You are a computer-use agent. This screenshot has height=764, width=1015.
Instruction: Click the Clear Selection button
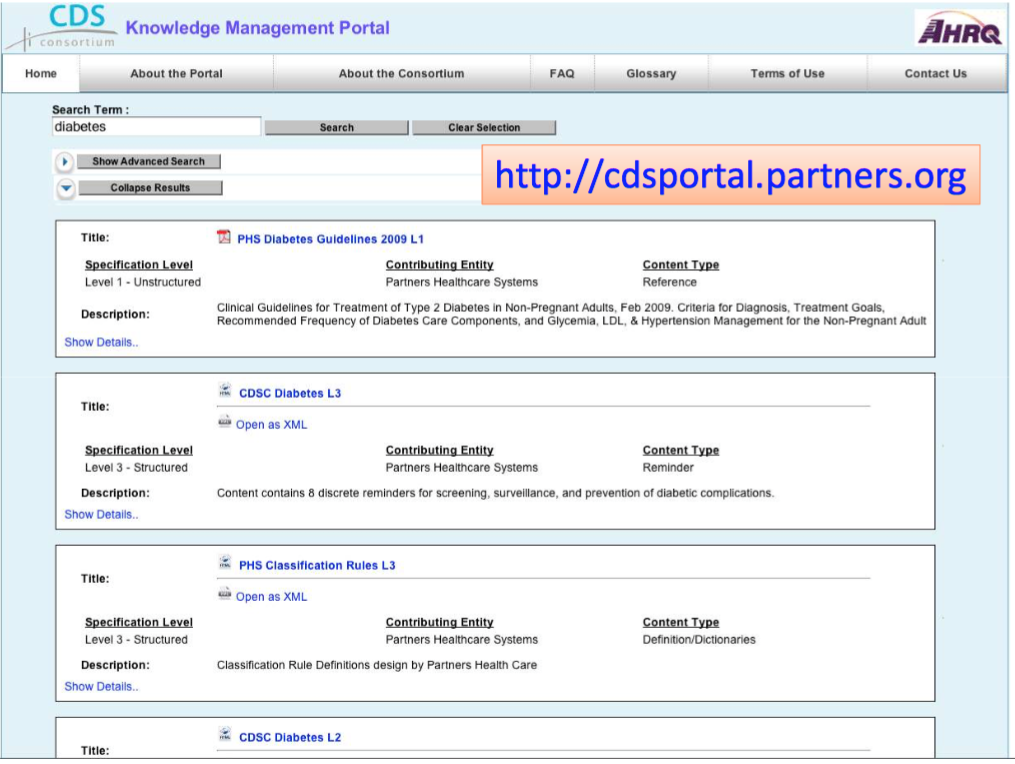tap(484, 128)
